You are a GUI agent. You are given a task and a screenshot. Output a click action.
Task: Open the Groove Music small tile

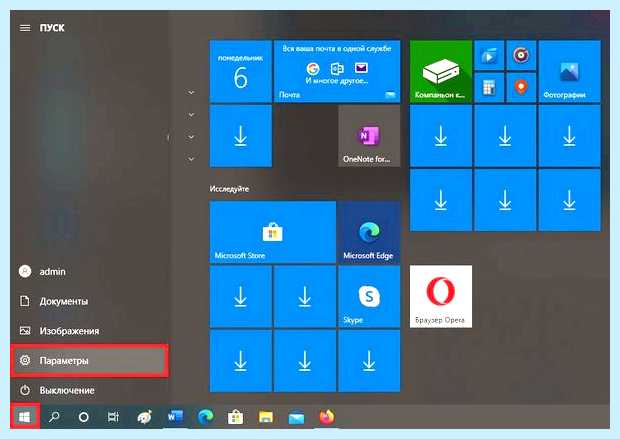point(521,55)
